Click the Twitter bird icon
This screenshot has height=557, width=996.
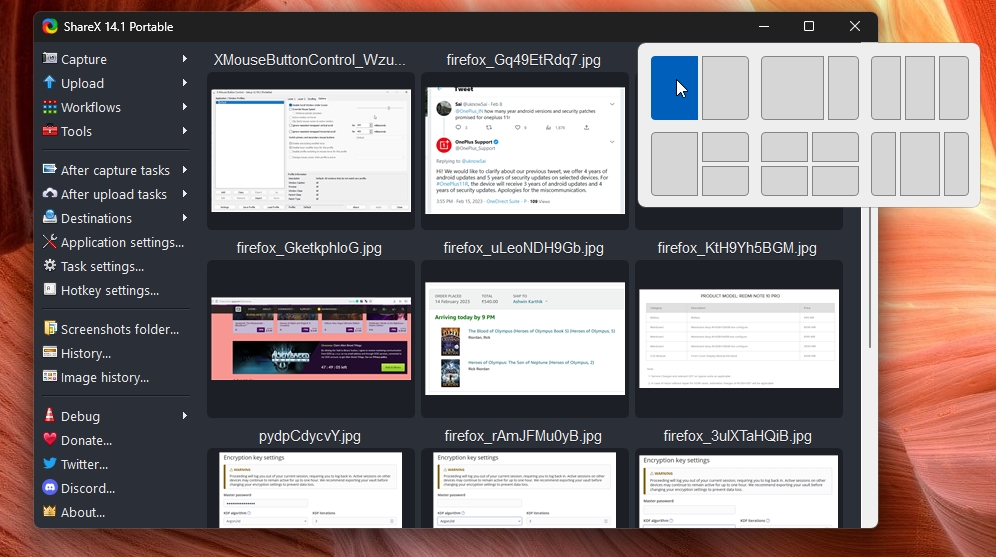[x=50, y=464]
